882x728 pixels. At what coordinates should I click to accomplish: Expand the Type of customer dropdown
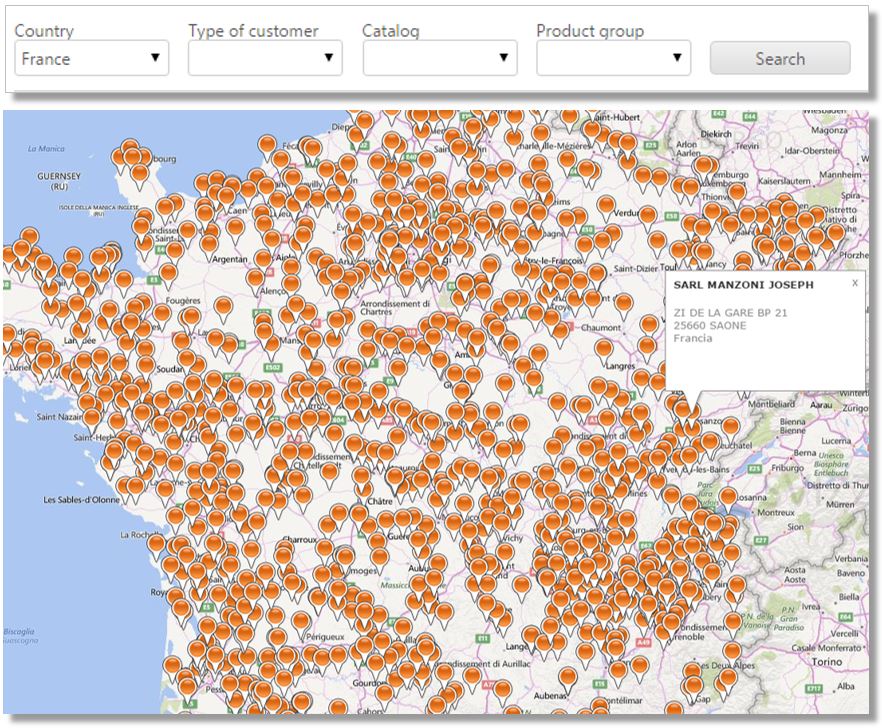[x=265, y=58]
